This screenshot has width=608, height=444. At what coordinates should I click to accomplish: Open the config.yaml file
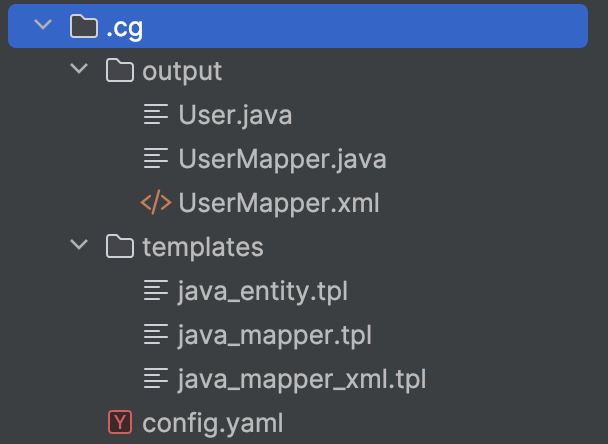pyautogui.click(x=211, y=424)
